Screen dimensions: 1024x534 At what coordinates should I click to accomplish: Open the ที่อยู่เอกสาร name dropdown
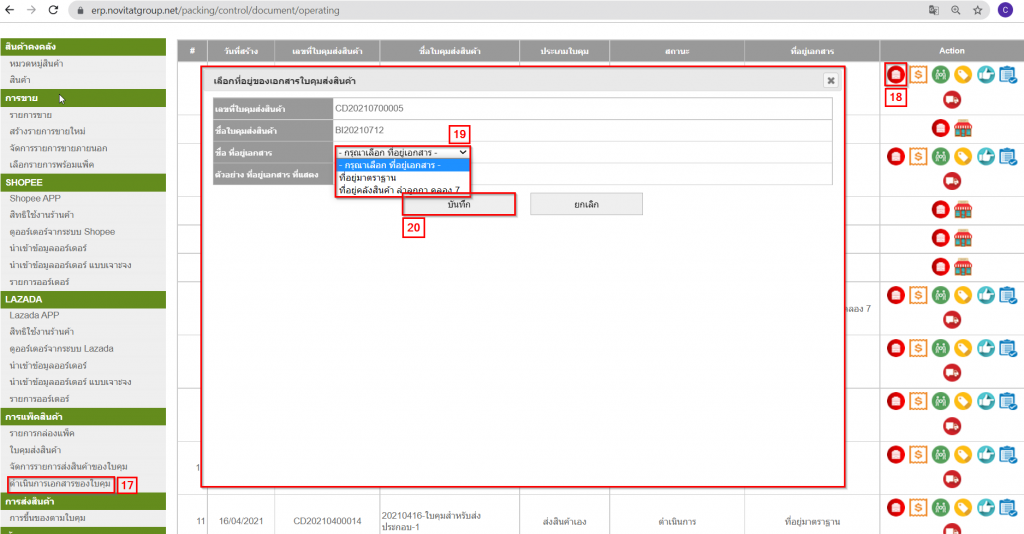(403, 152)
